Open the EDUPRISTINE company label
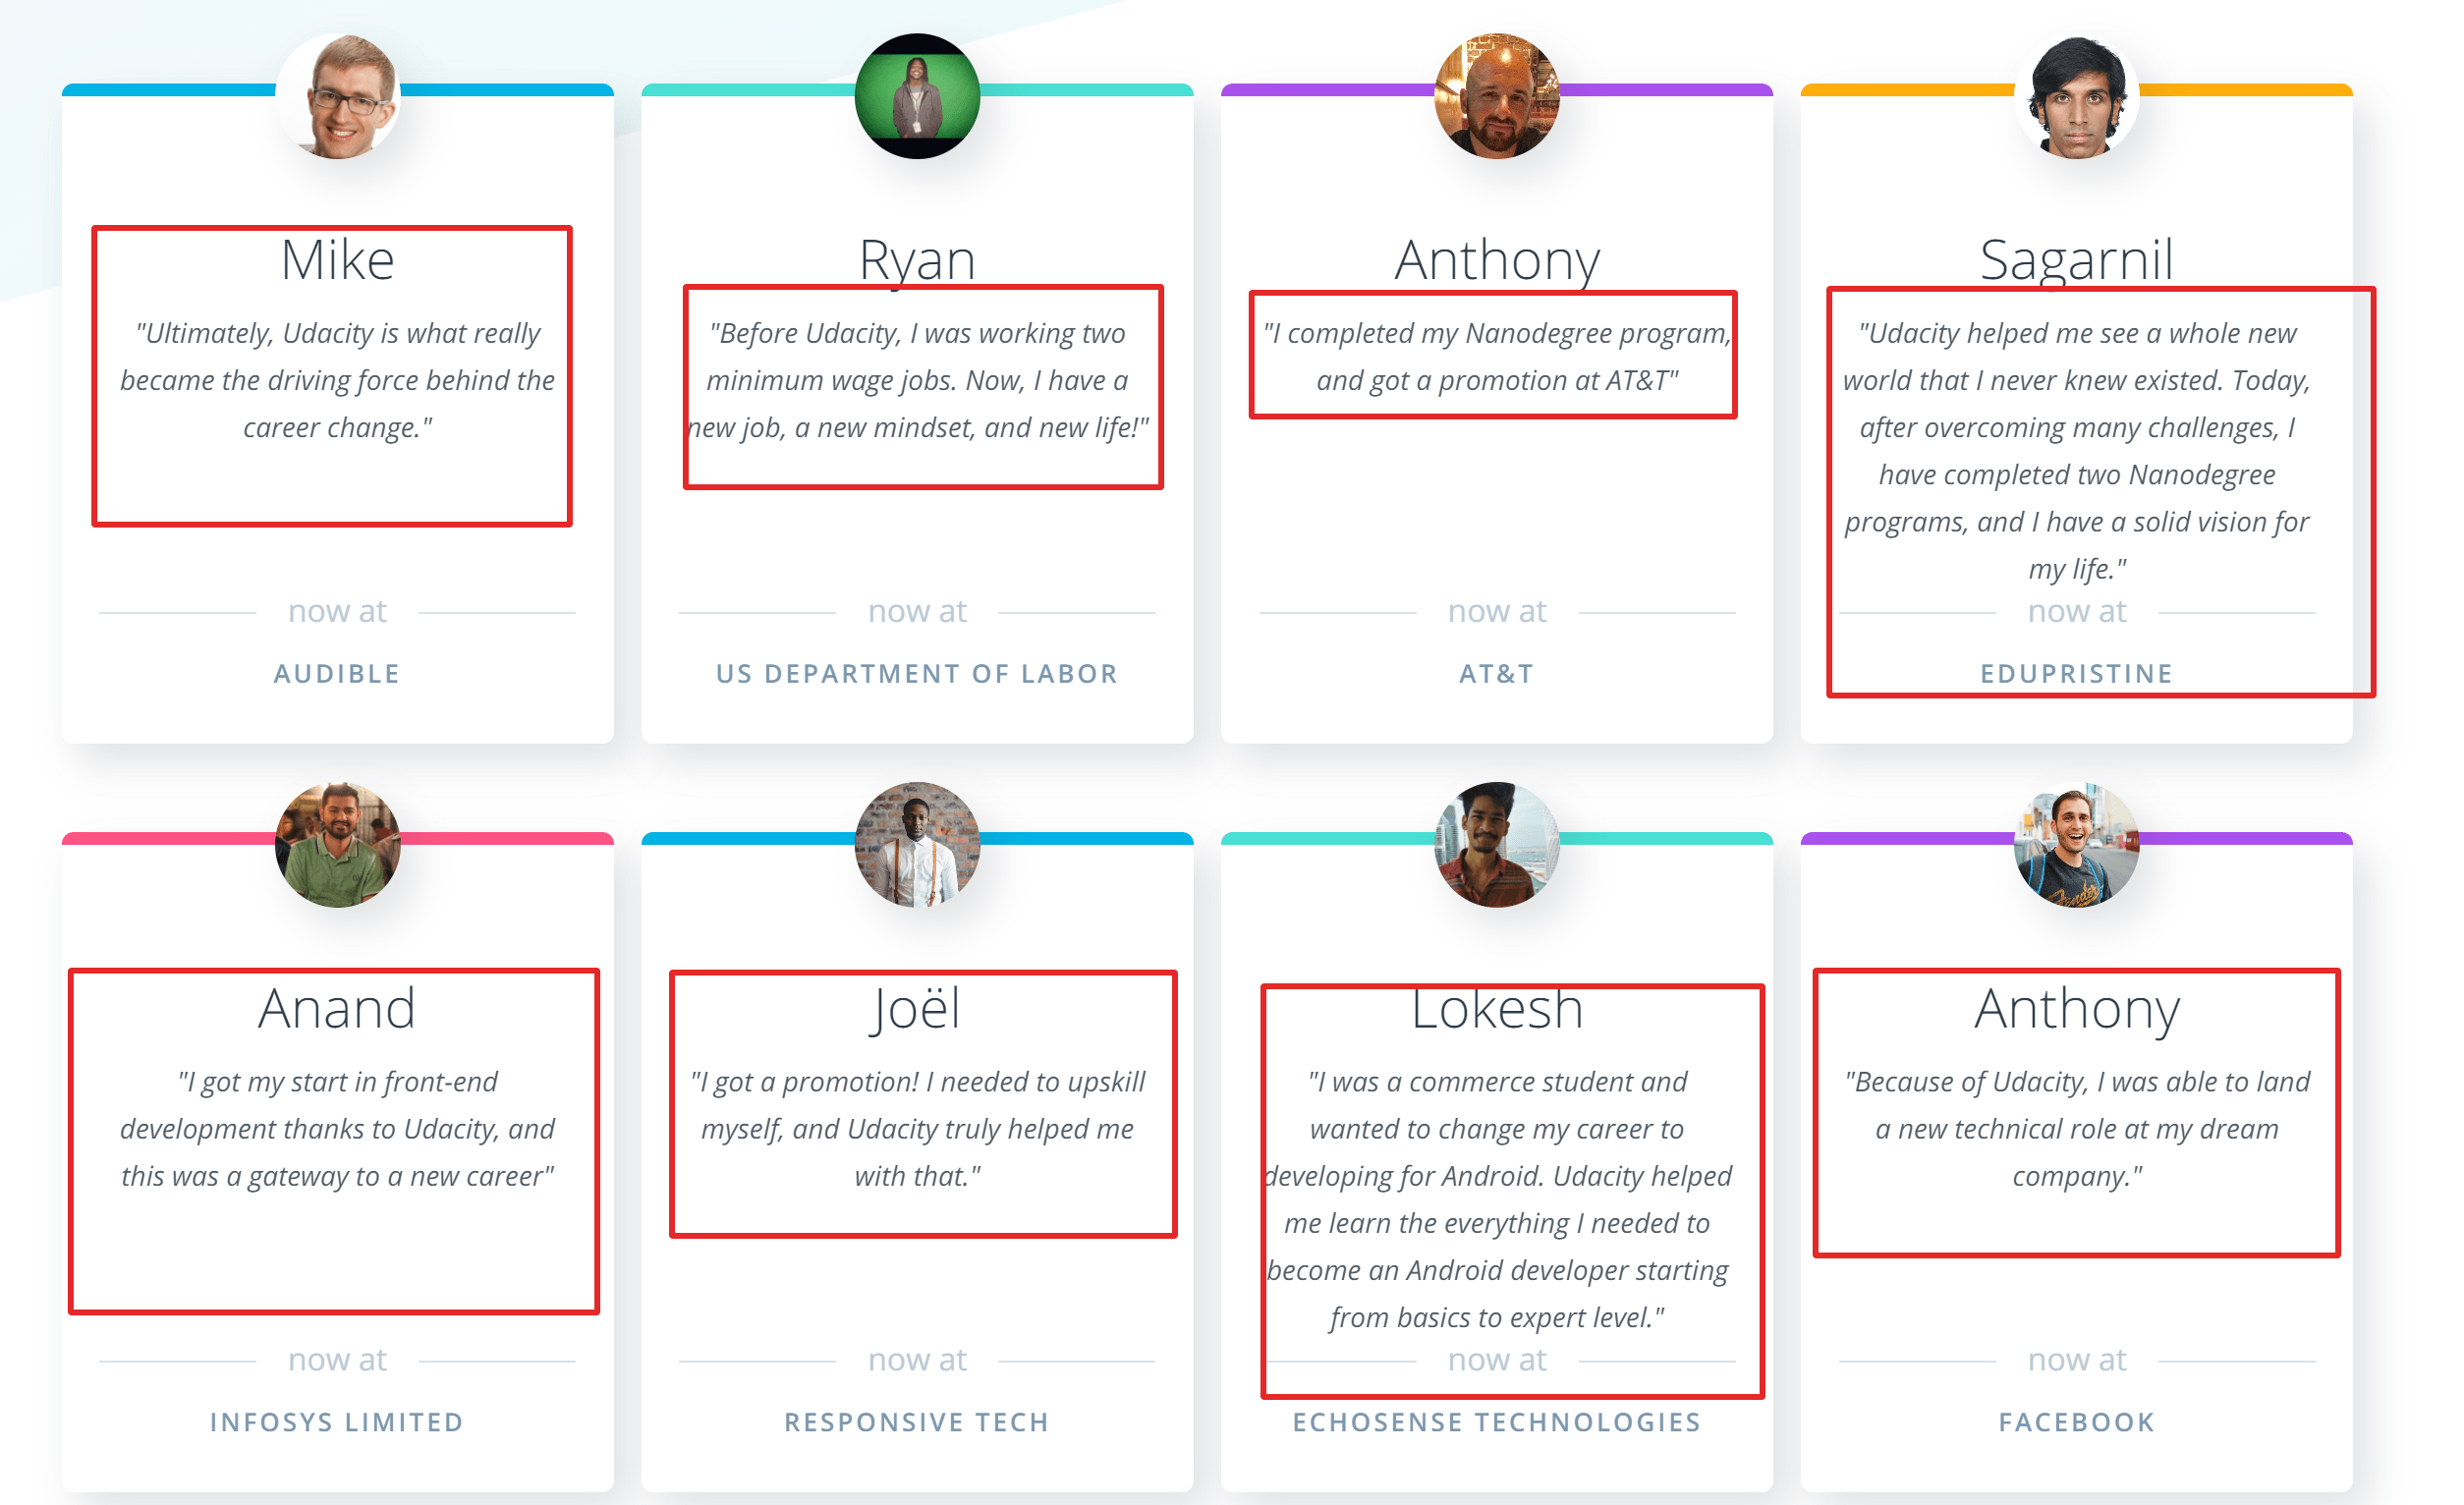The height and width of the screenshot is (1505, 2464). point(2076,674)
